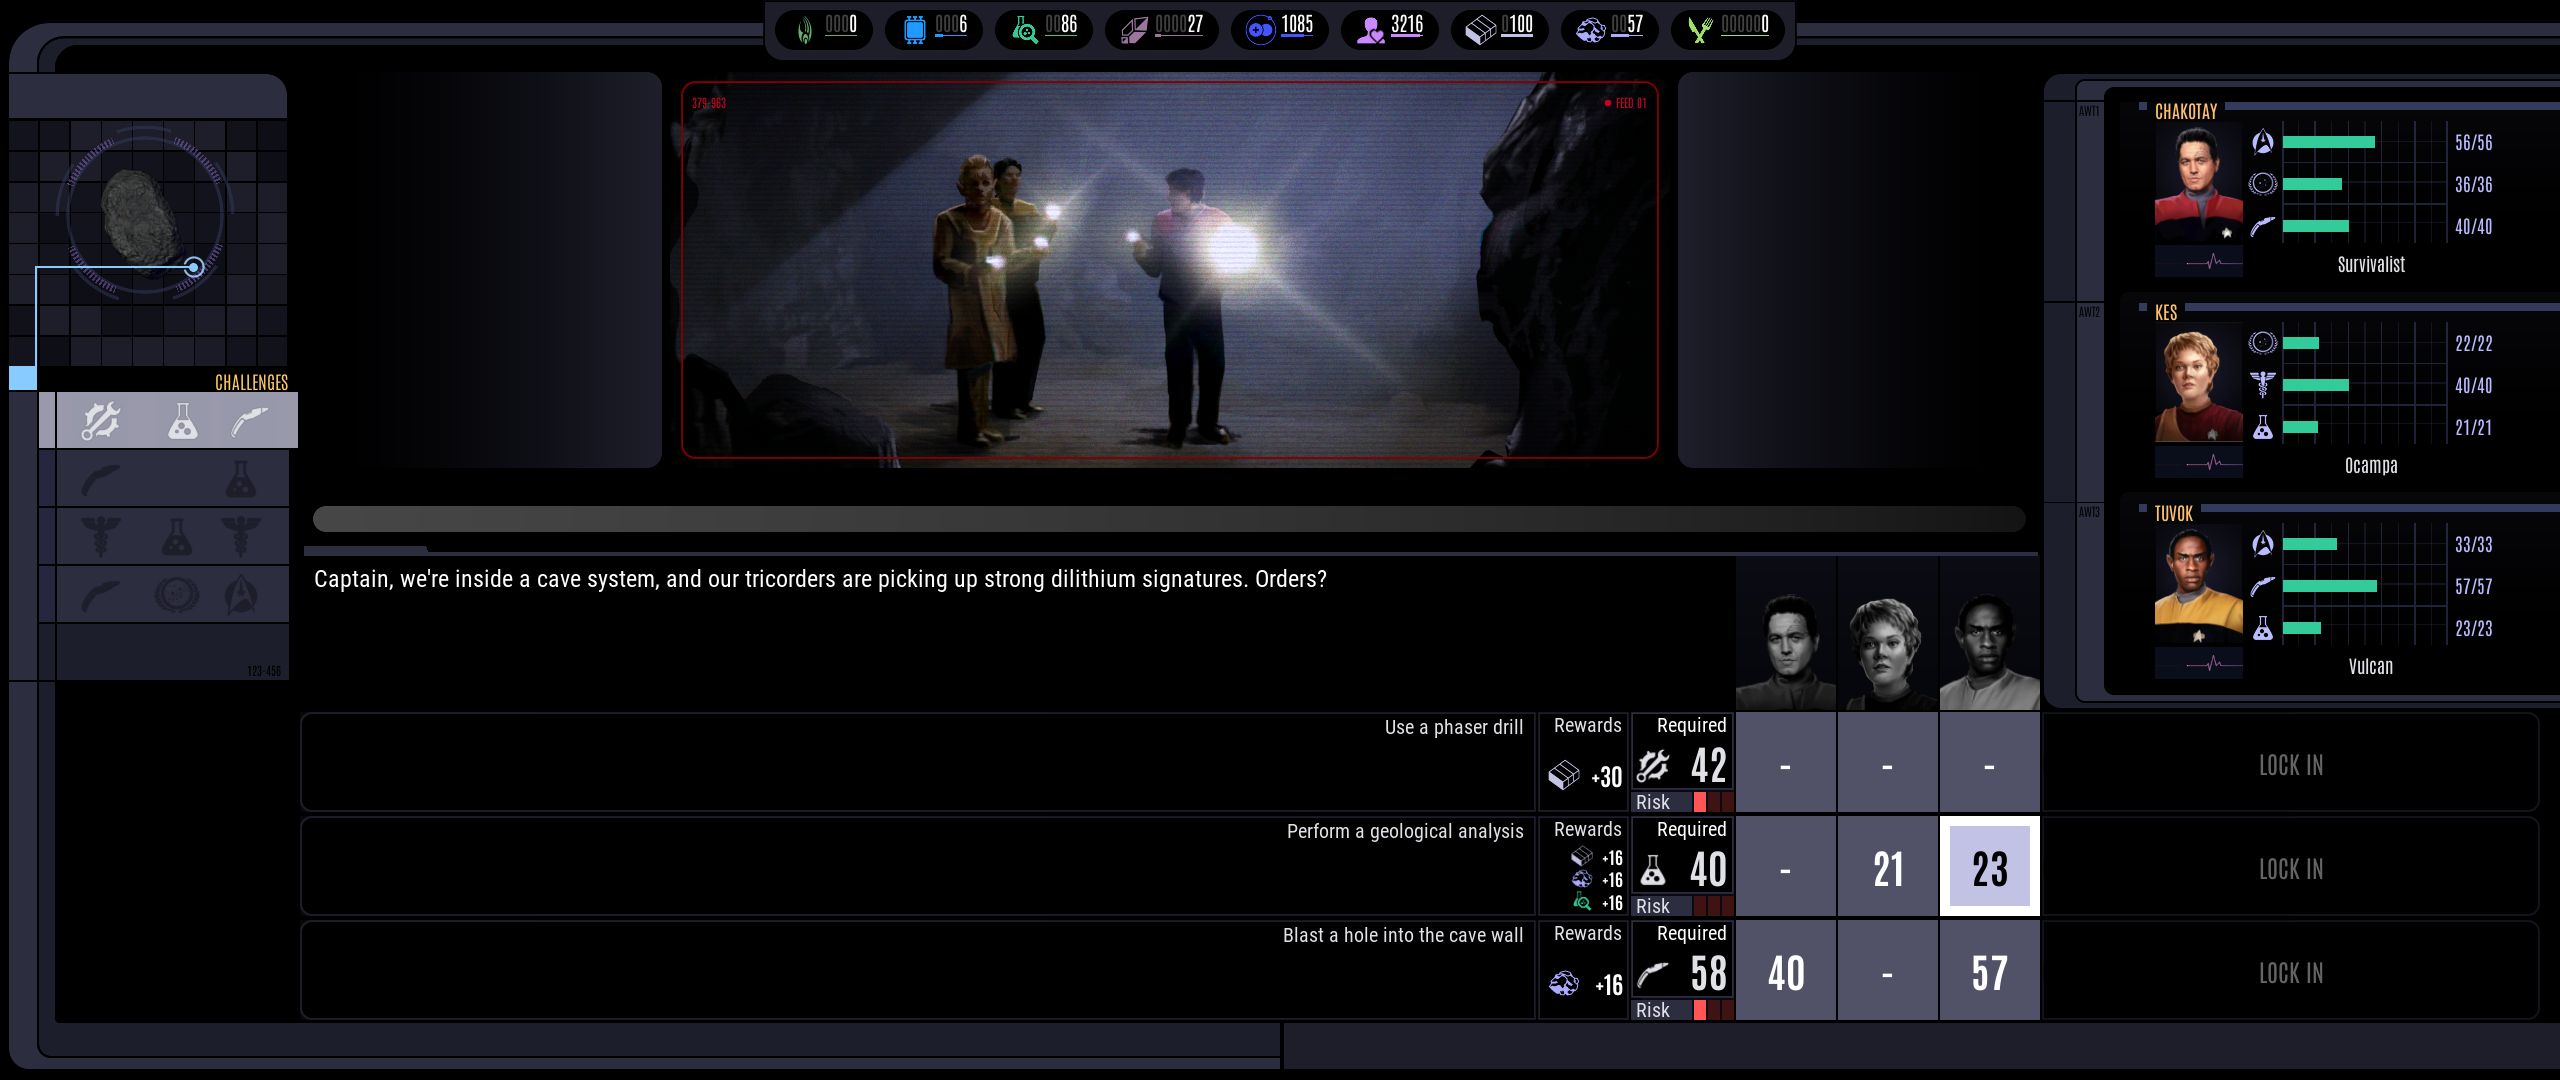This screenshot has height=1080, width=2560.
Task: Select Tuvok's 23 for geological analysis
Action: 1989,868
